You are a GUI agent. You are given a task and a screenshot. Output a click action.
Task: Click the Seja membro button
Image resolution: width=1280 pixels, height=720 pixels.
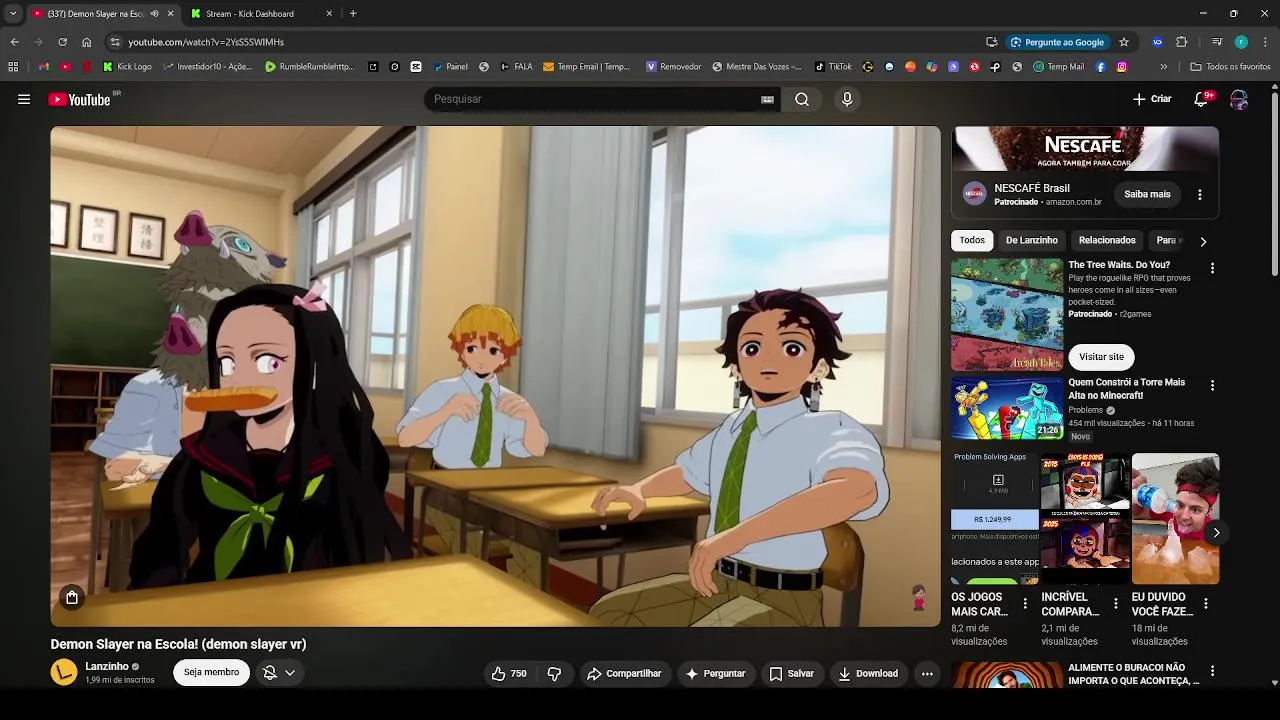pos(211,672)
